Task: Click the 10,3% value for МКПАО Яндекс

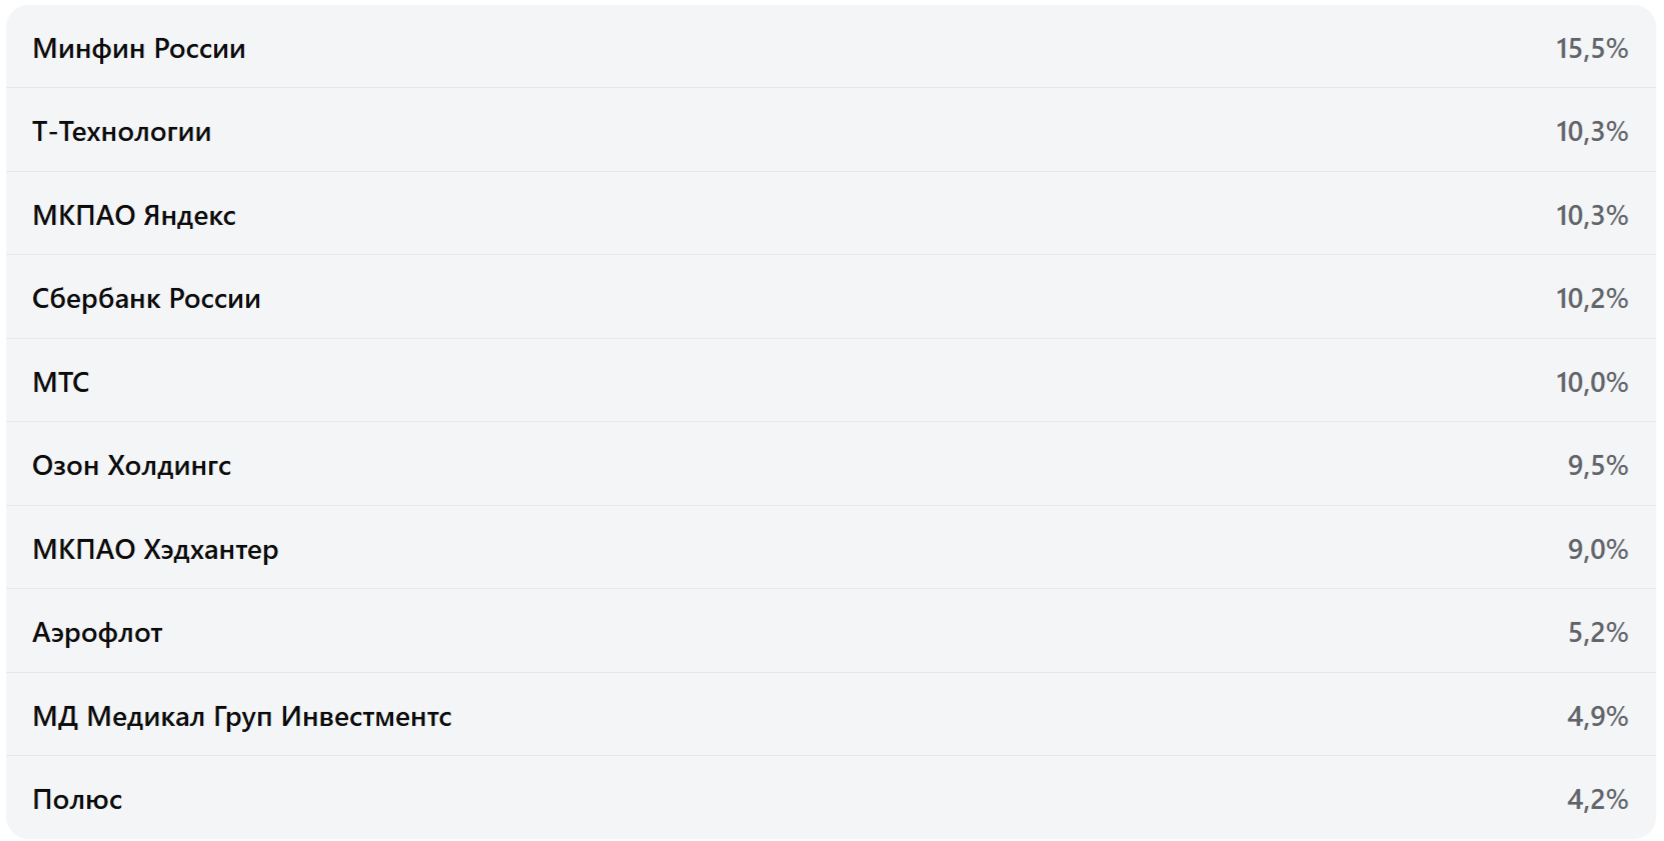Action: click(1591, 215)
